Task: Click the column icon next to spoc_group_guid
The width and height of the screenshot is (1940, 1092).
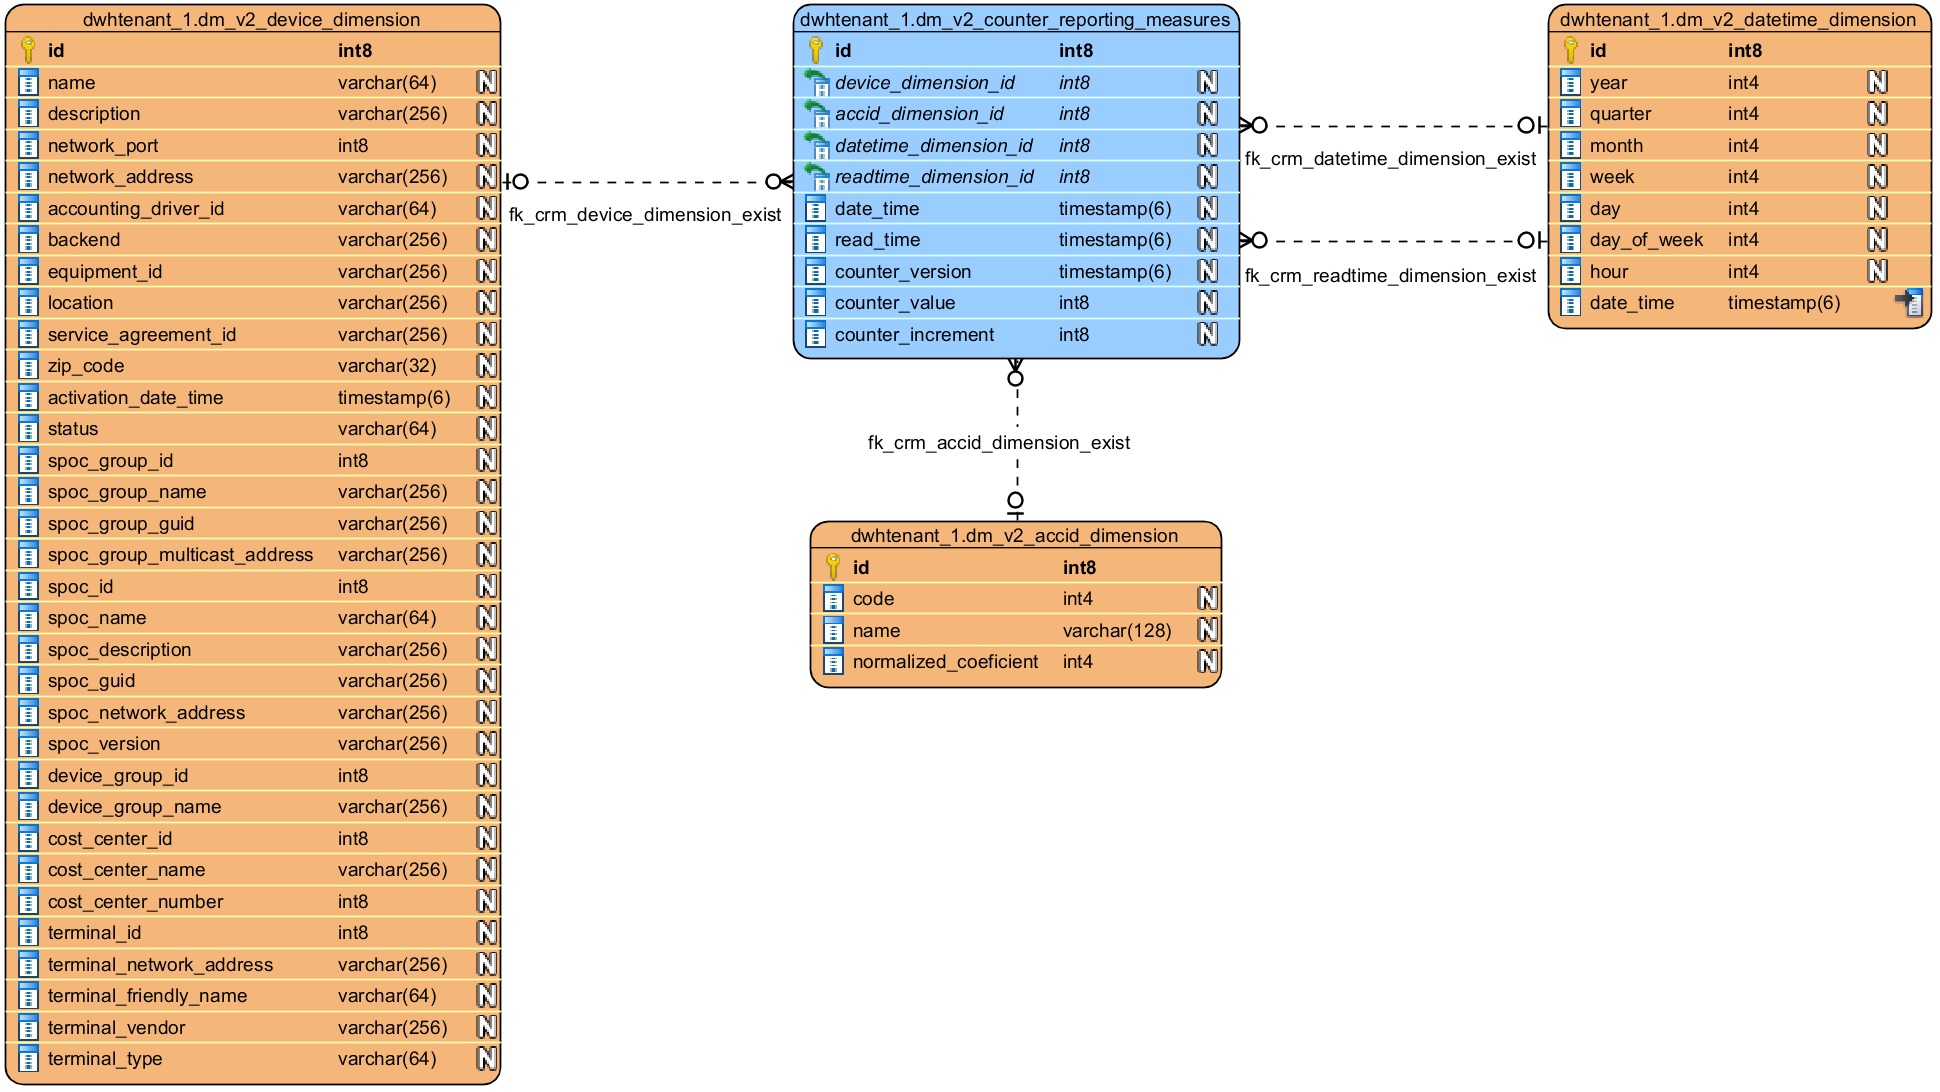Action: [28, 523]
